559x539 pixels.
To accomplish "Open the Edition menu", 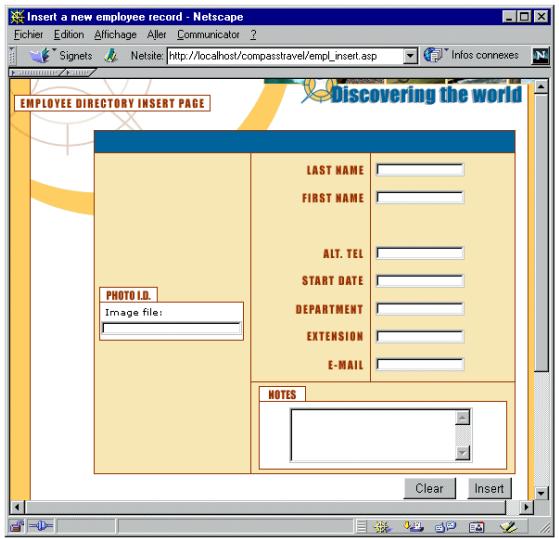I will [x=69, y=35].
